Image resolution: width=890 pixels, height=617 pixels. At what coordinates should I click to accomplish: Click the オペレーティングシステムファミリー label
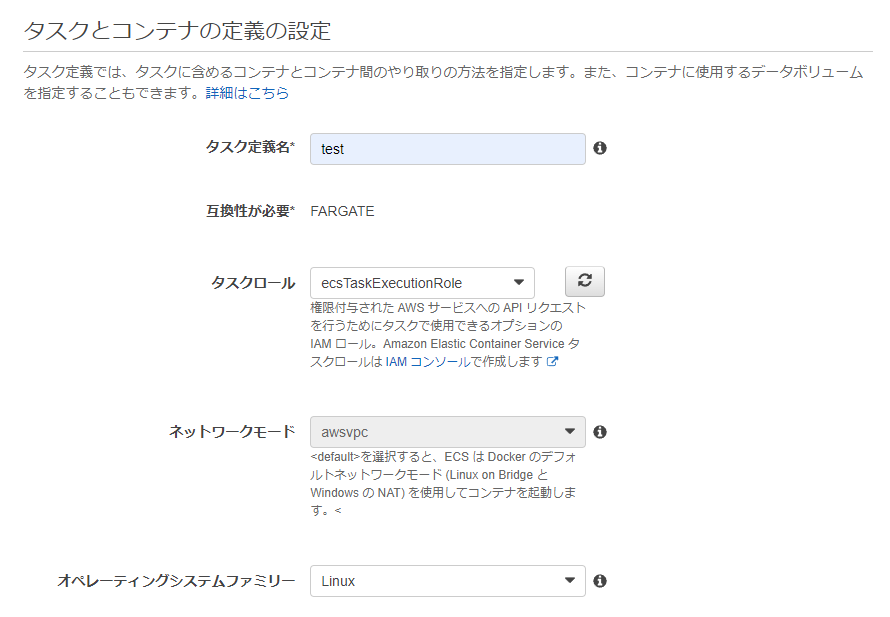[176, 581]
